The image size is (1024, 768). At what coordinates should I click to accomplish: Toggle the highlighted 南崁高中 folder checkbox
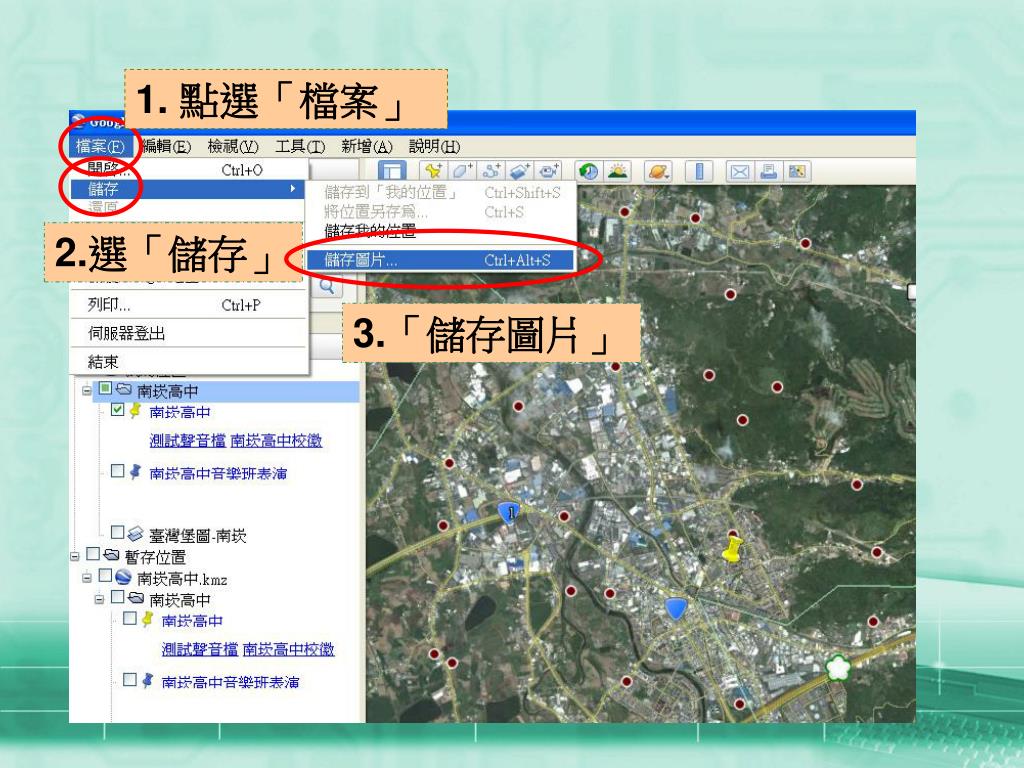coord(105,388)
